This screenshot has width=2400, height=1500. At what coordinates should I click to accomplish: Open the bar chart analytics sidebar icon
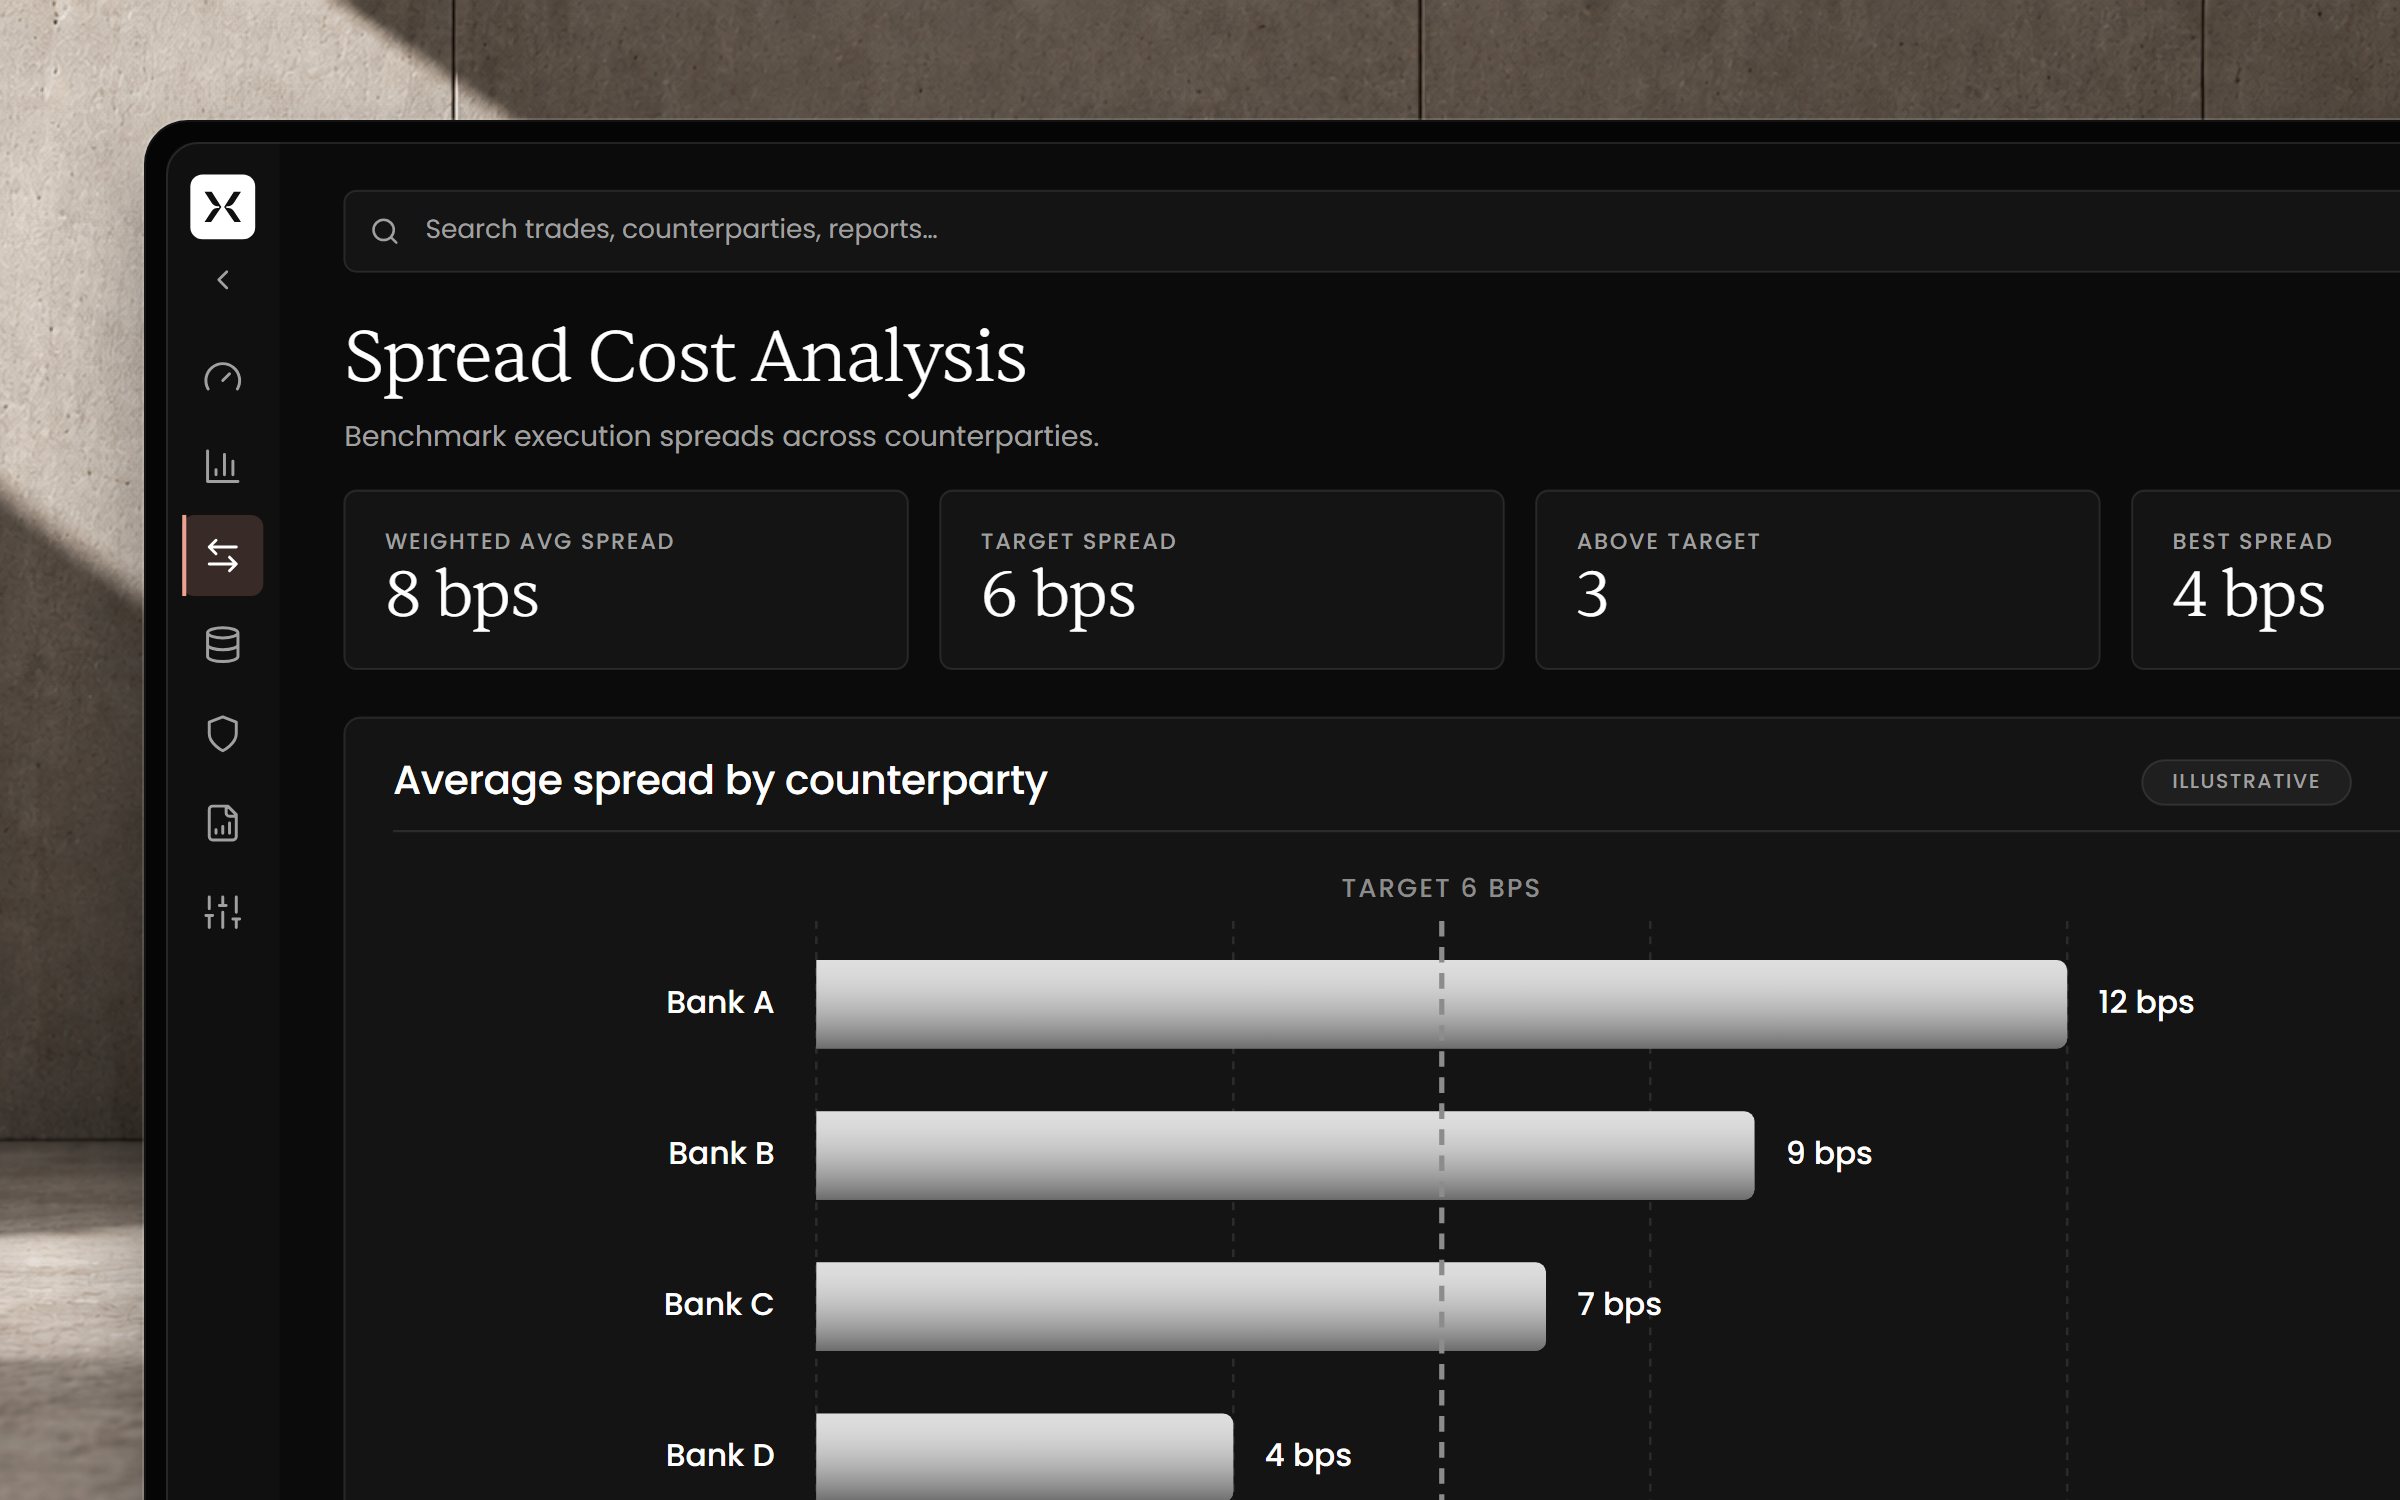point(222,466)
